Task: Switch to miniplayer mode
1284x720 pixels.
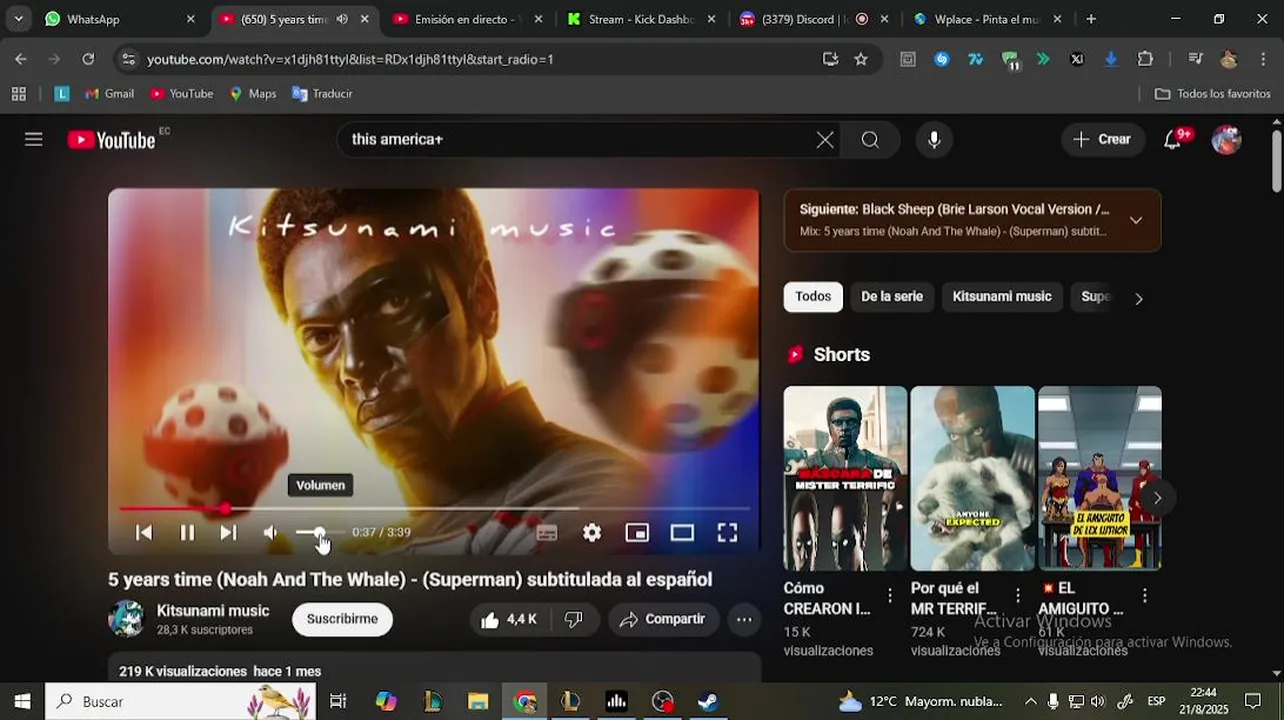Action: (637, 533)
